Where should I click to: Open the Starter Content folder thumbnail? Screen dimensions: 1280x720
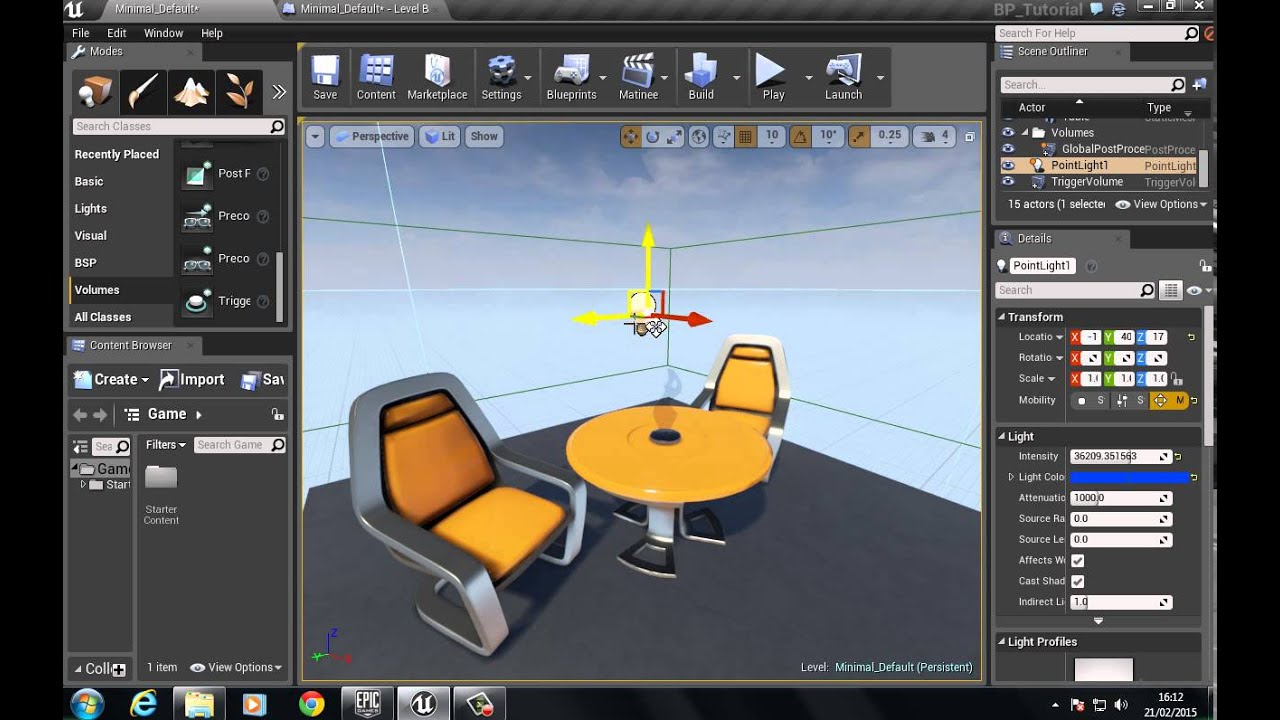161,478
